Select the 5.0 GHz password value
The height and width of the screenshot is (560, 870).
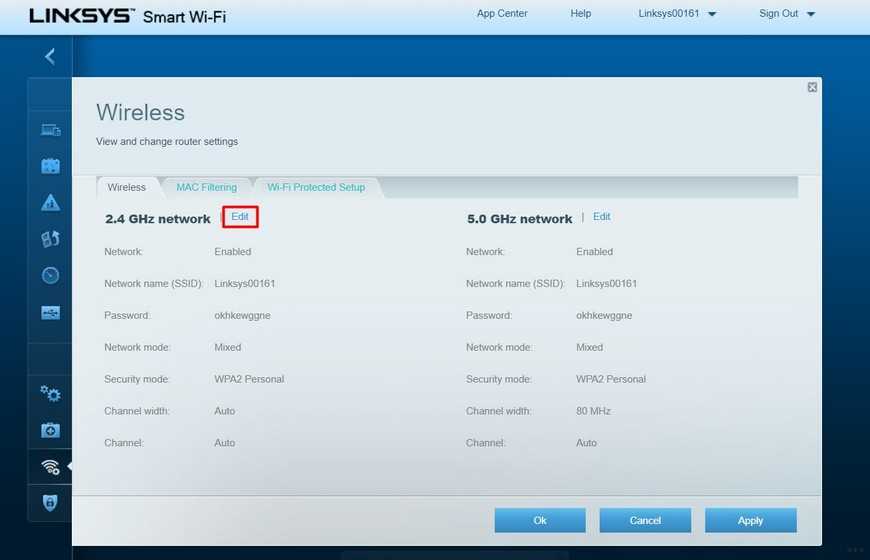click(x=604, y=315)
